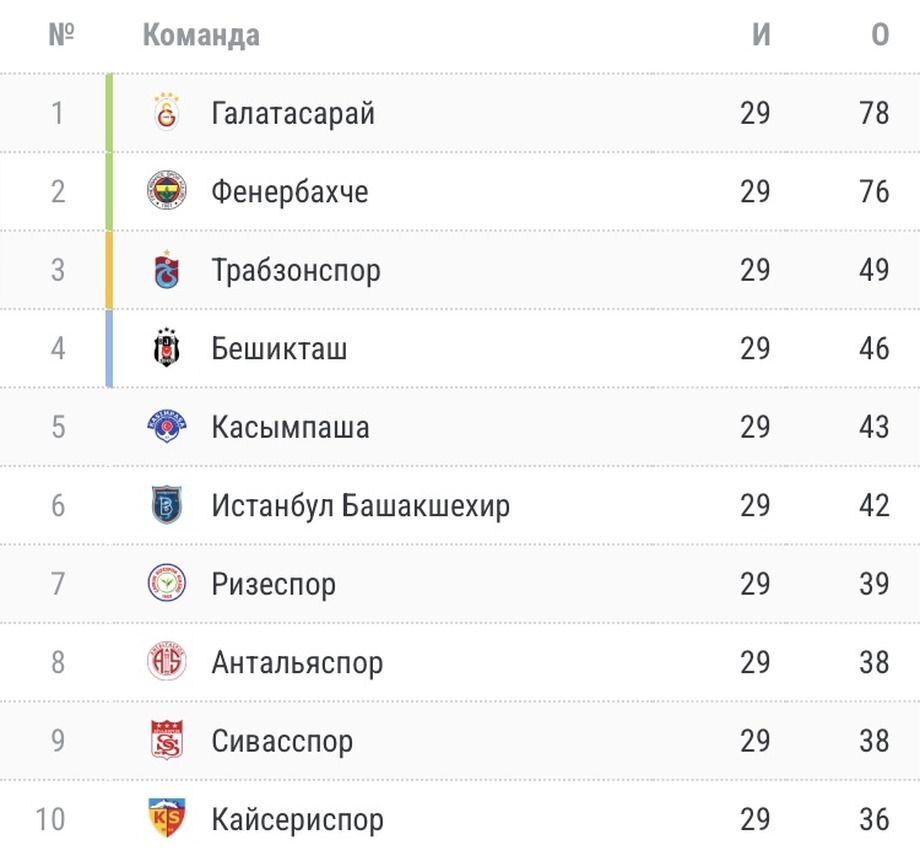
Task: Click the Antalyaspor team logo
Action: pyautogui.click(x=166, y=662)
